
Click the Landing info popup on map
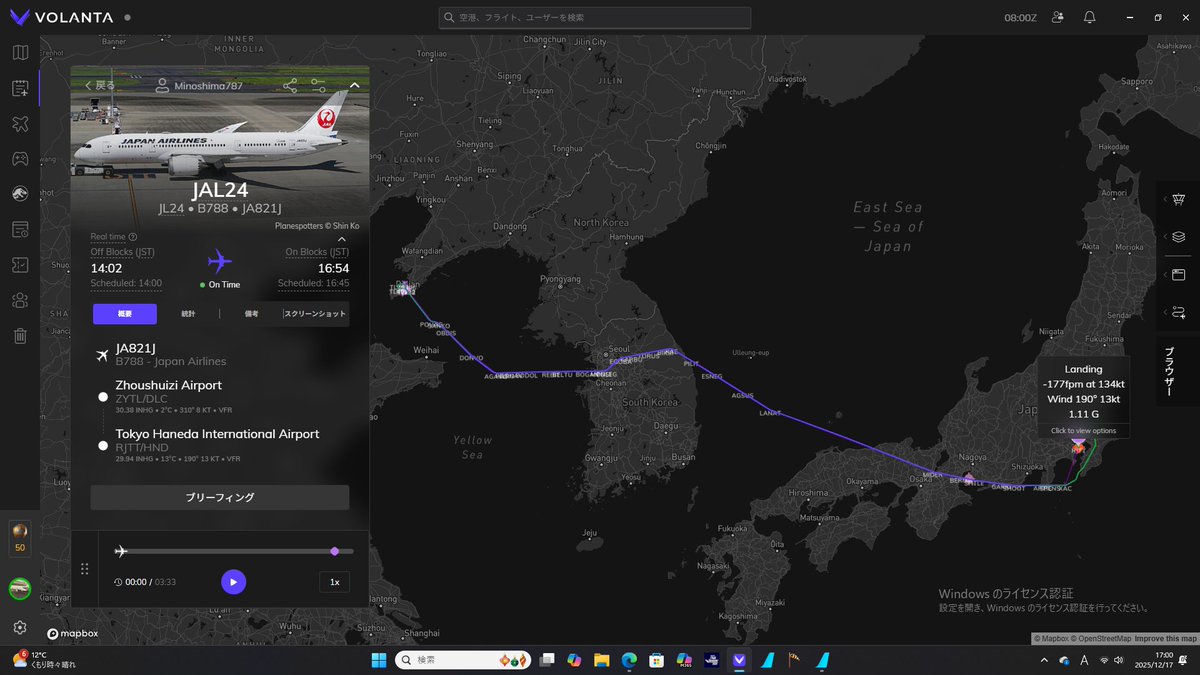pyautogui.click(x=1085, y=397)
